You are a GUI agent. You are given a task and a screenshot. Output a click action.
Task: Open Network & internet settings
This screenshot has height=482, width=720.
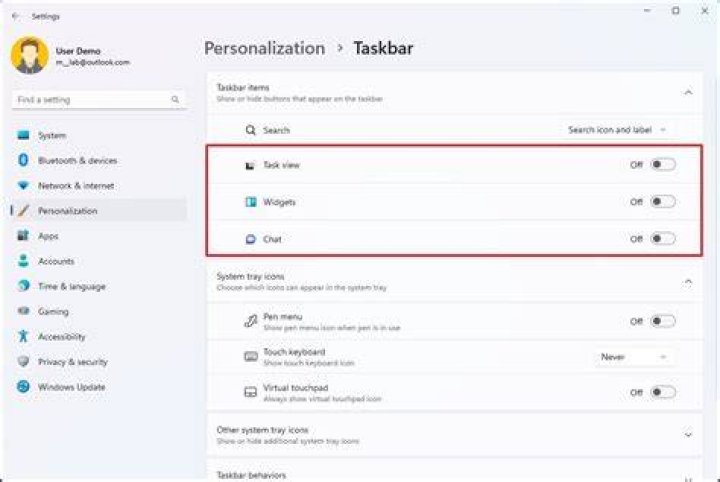pyautogui.click(x=99, y=185)
